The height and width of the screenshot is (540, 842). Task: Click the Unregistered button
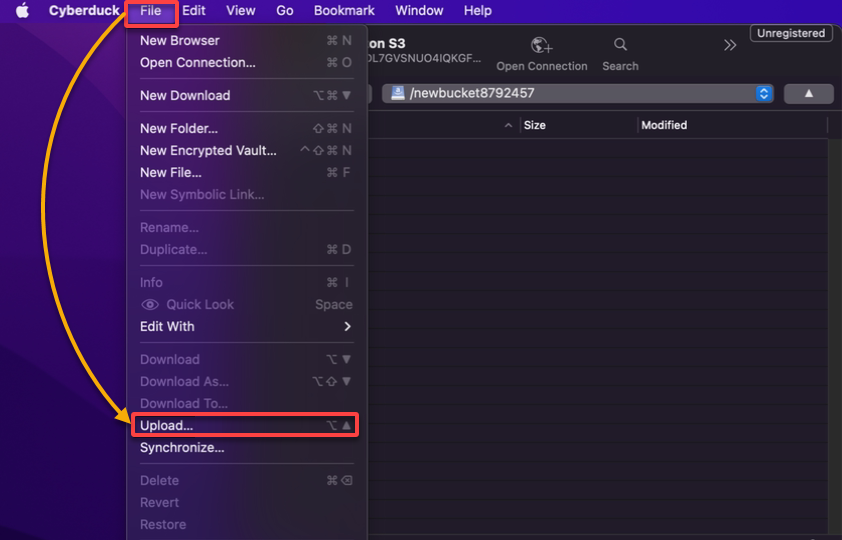(x=791, y=33)
